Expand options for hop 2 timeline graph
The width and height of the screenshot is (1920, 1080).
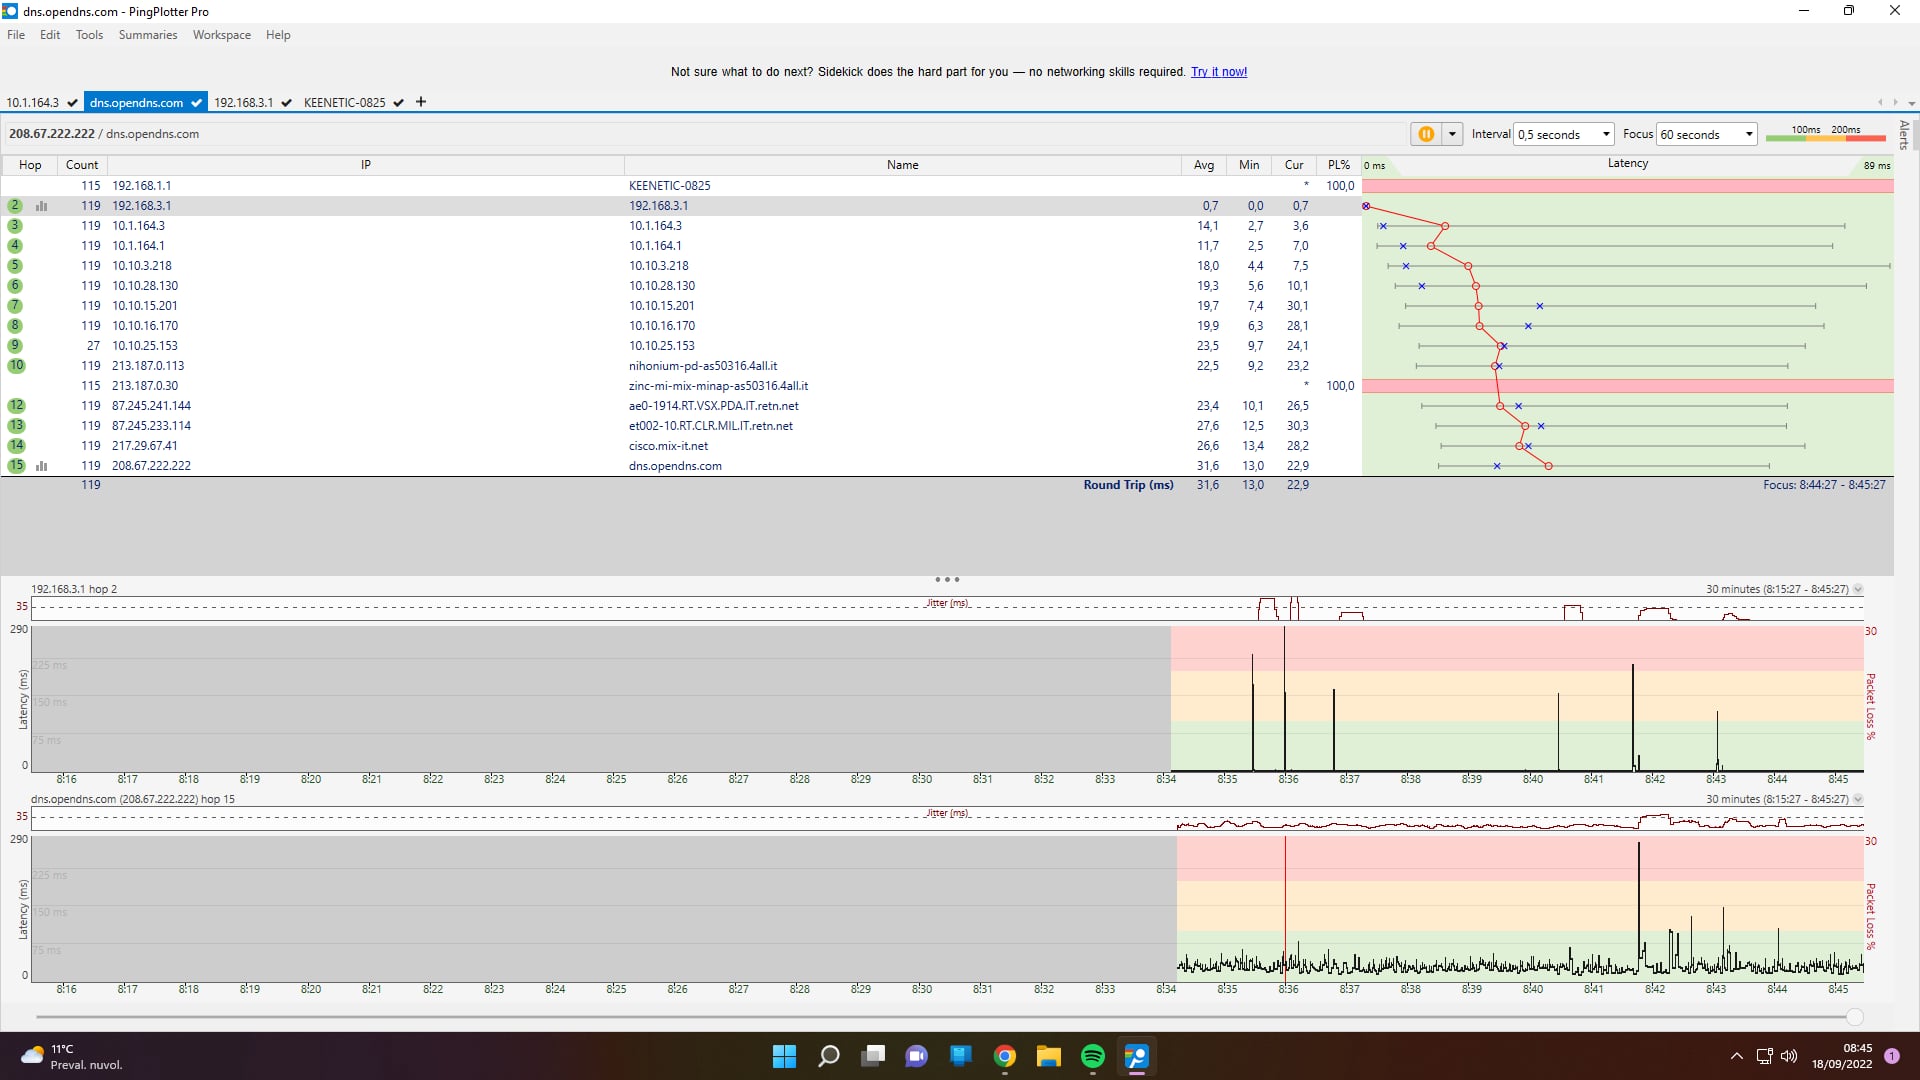click(x=1858, y=590)
